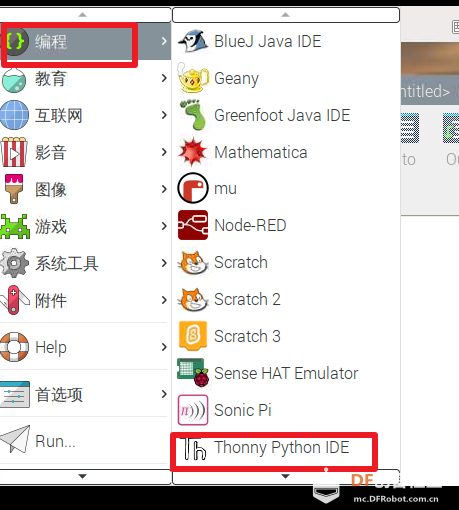Click the Sonic Pi icon
Screen dimensions: 459x510
tap(193, 410)
